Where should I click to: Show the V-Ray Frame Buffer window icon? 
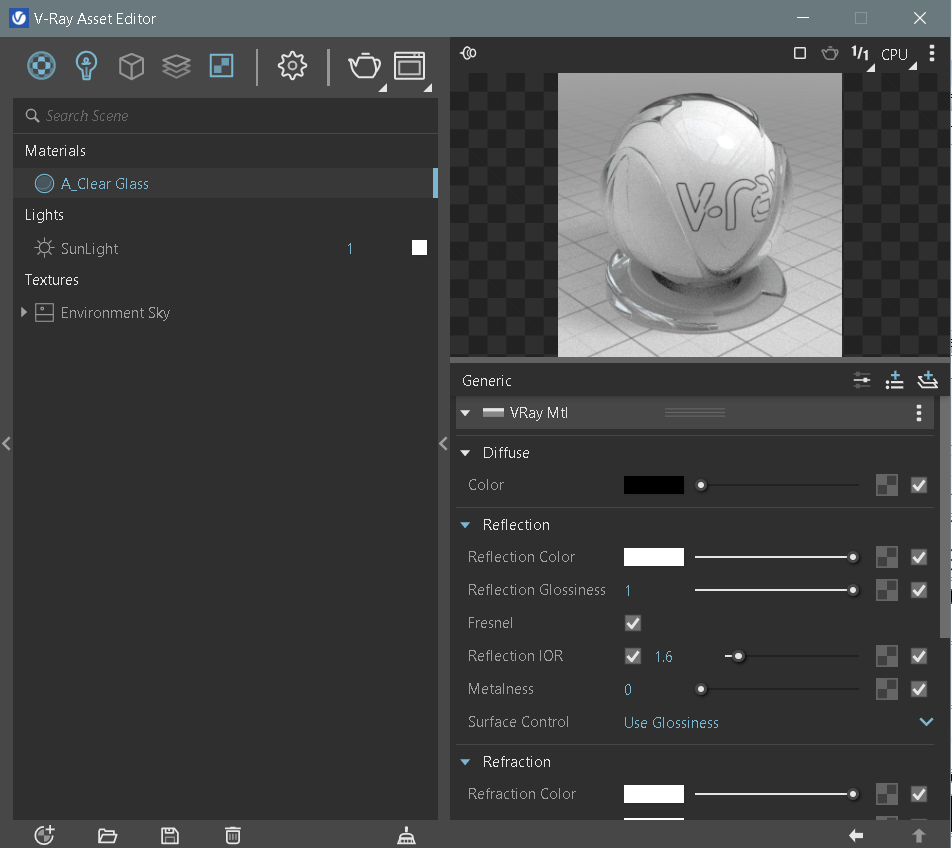[410, 66]
